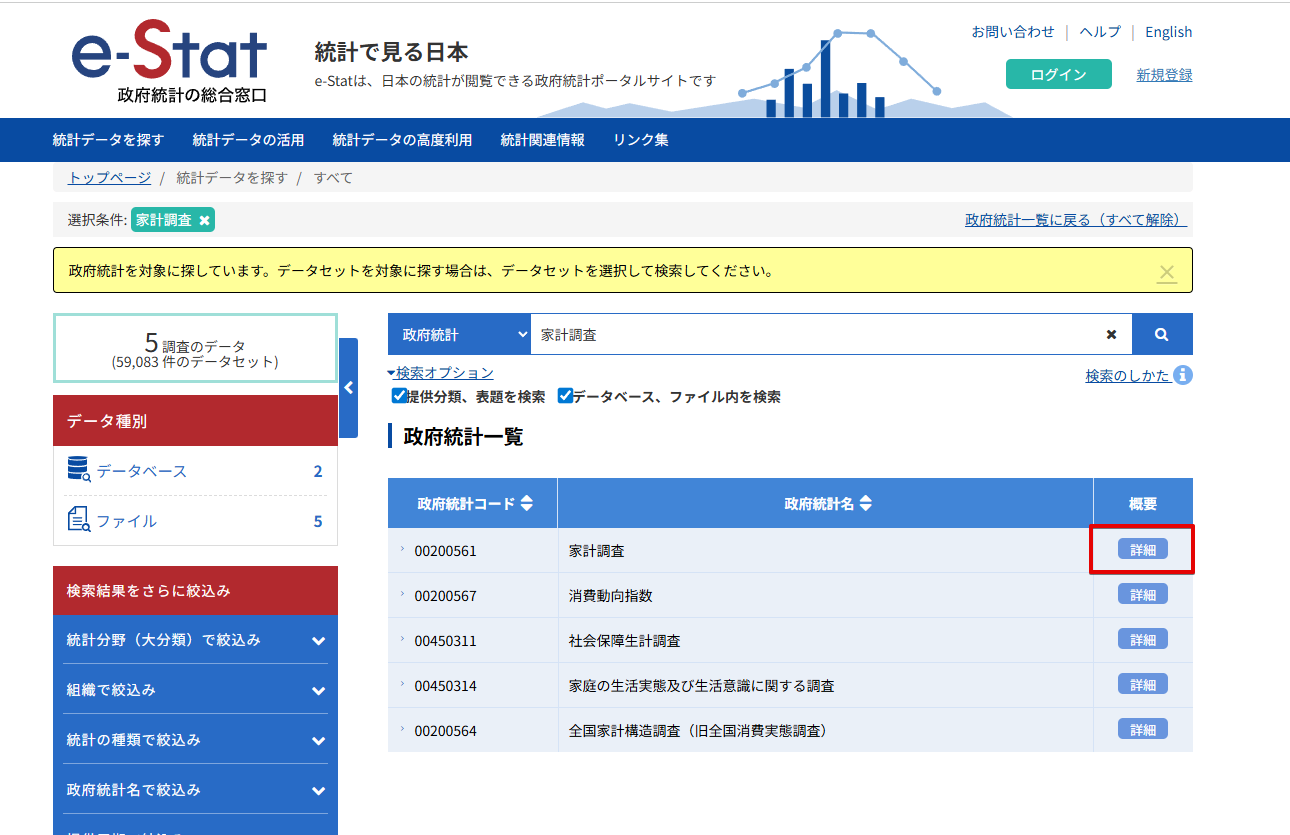Disable データベース、ファイル内を検索
Viewport: 1290px width, 835px height.
click(565, 395)
